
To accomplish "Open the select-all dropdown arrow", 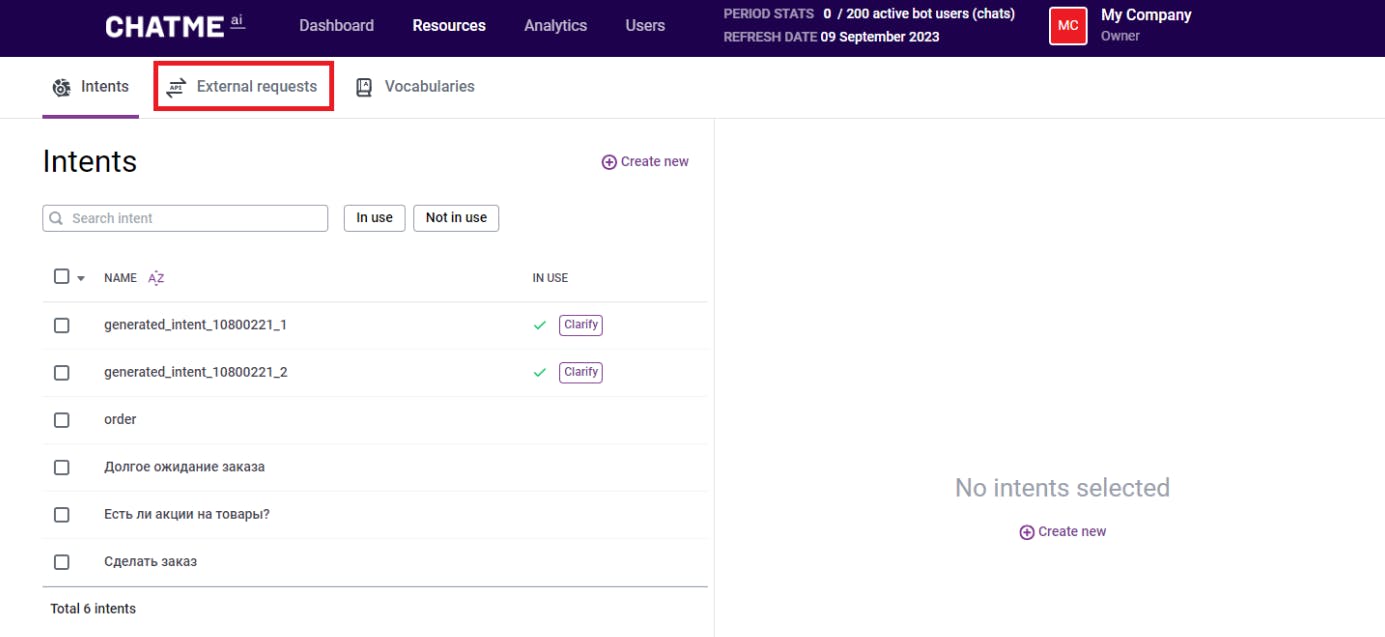I will coord(81,278).
